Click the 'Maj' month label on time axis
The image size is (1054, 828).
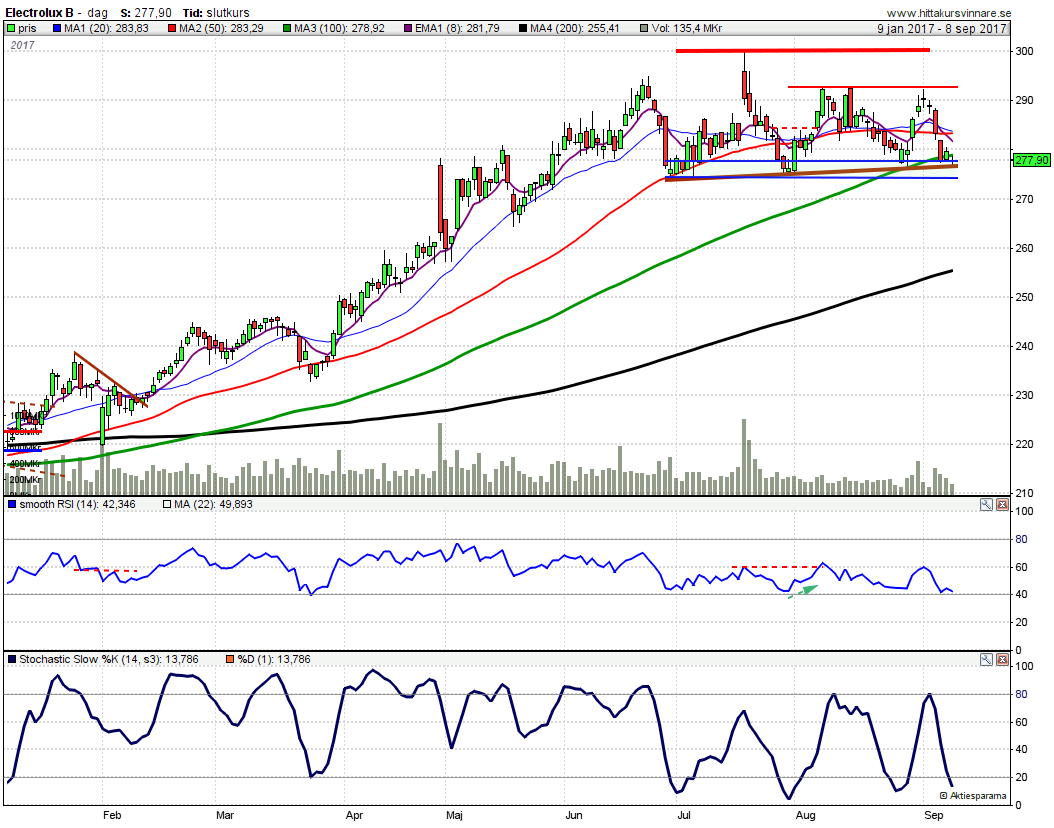pyautogui.click(x=454, y=815)
